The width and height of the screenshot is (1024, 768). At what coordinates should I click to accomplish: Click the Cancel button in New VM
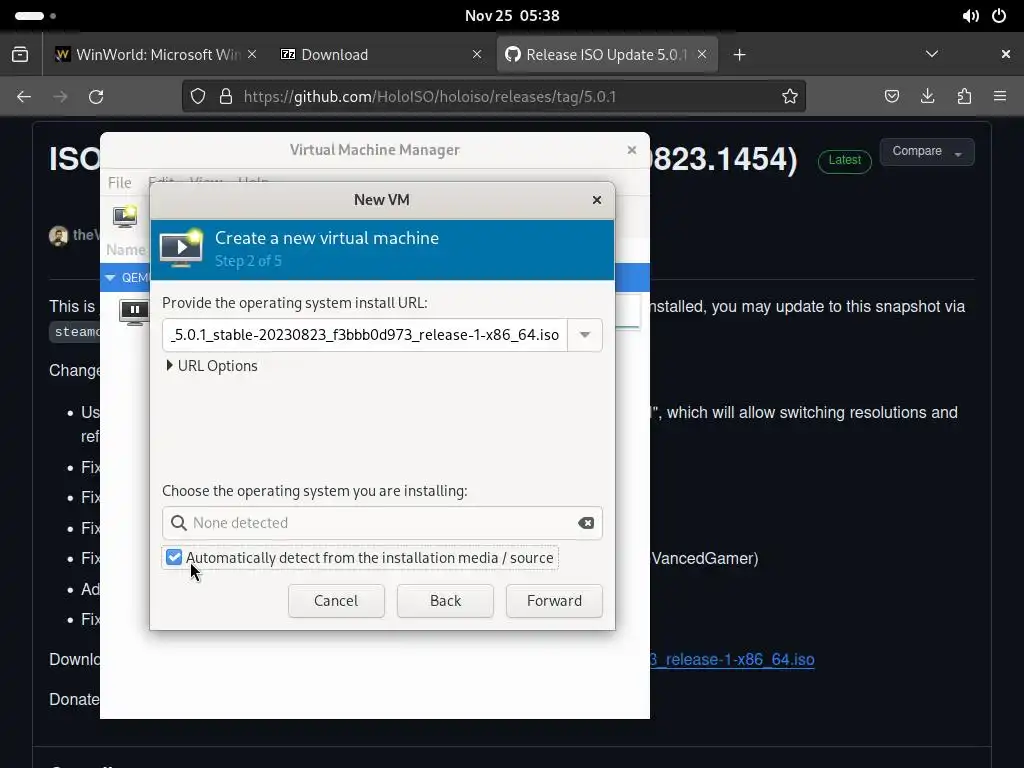(336, 601)
